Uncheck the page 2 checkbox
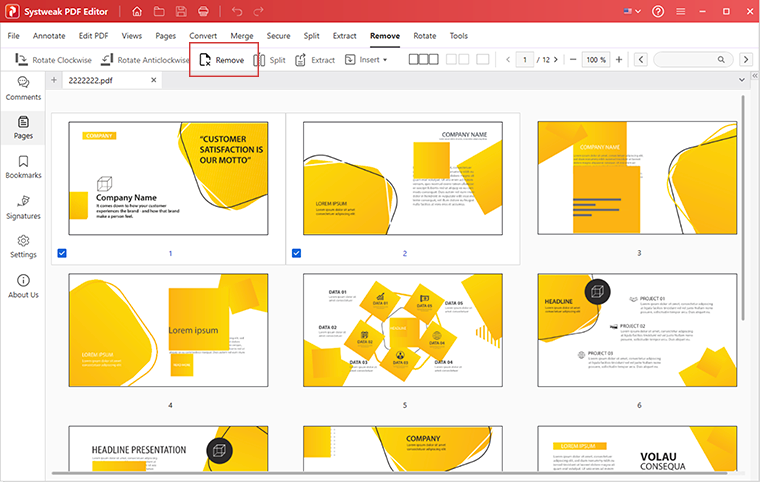 coord(297,253)
